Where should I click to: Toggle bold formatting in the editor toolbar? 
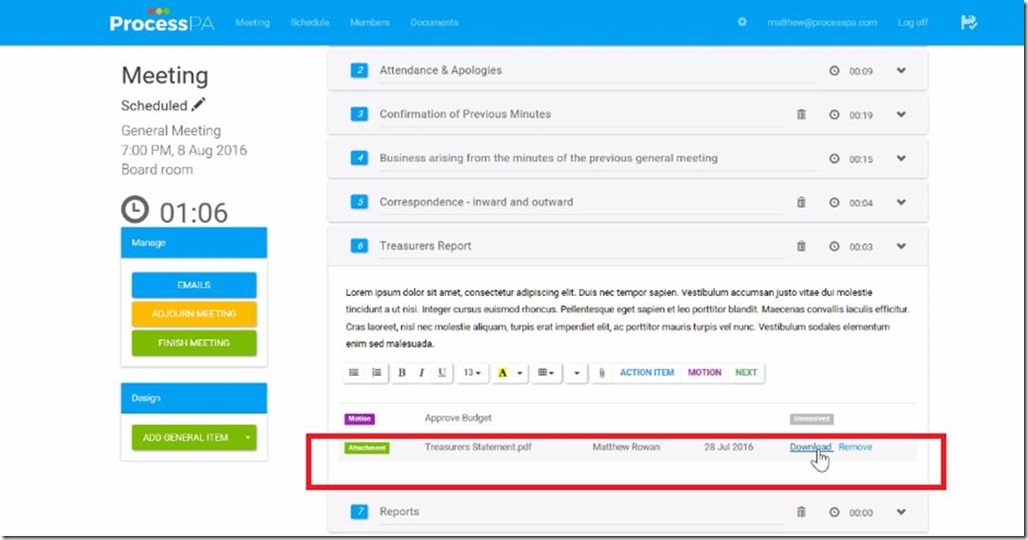402,373
